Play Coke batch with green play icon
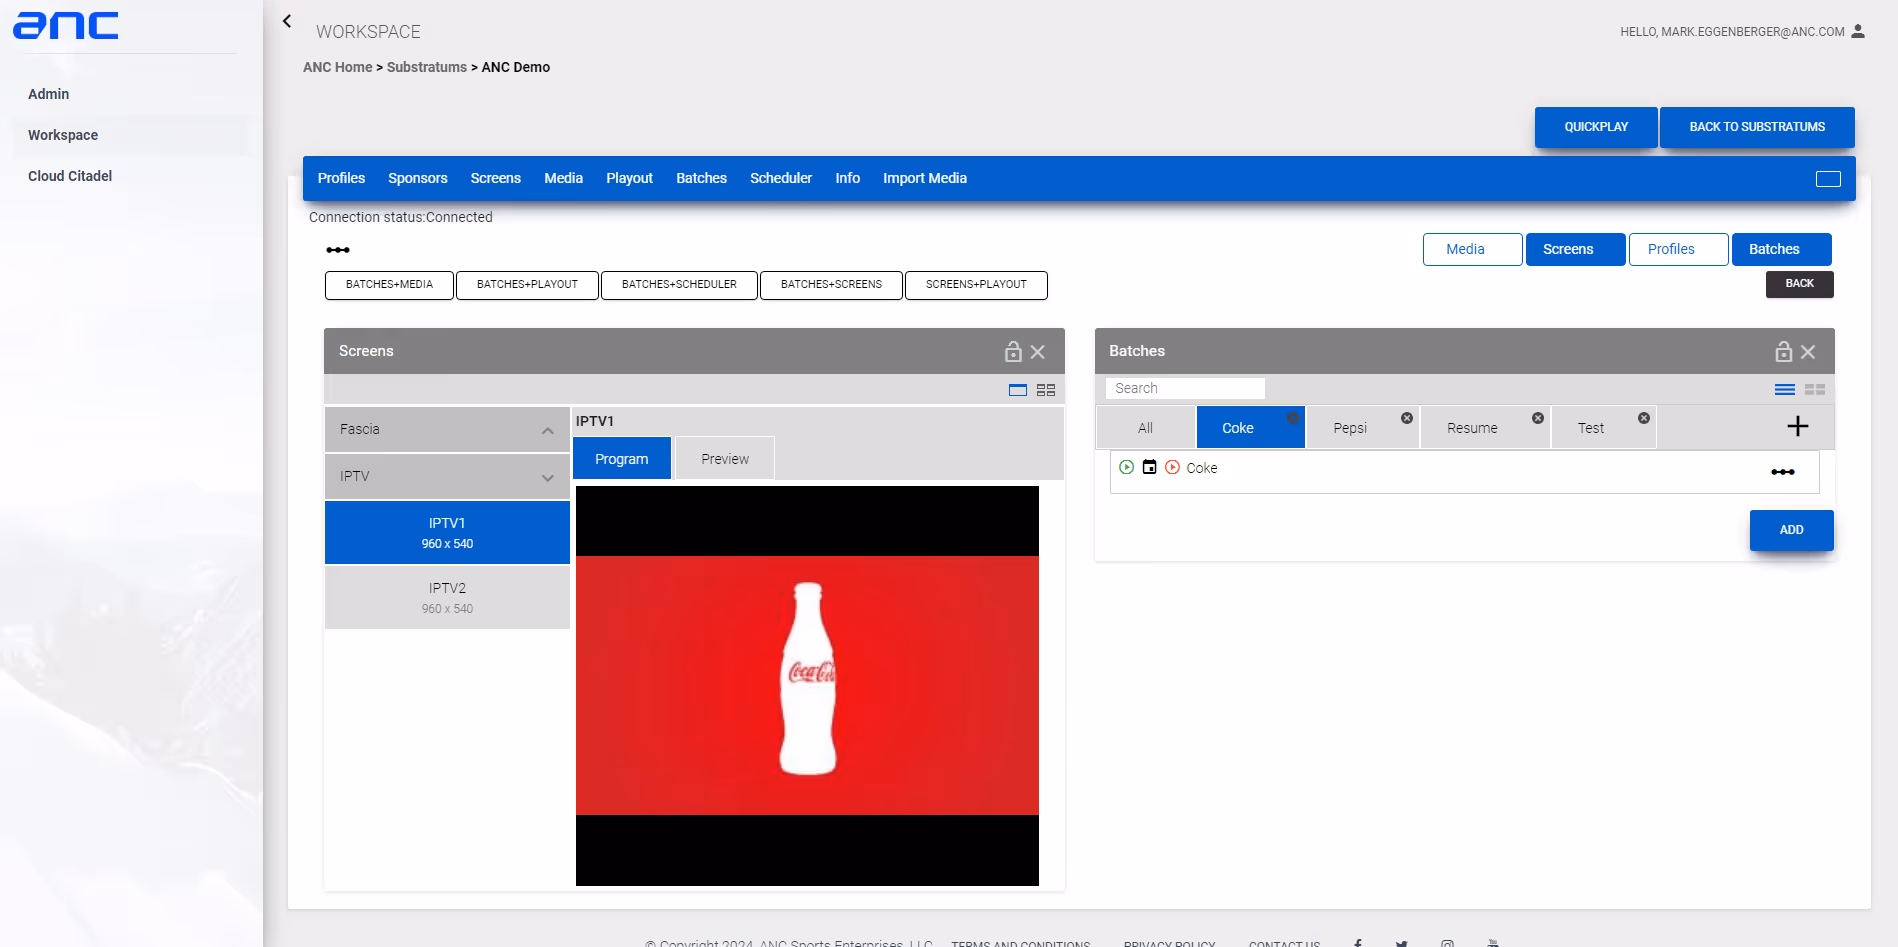1898x947 pixels. (1127, 467)
